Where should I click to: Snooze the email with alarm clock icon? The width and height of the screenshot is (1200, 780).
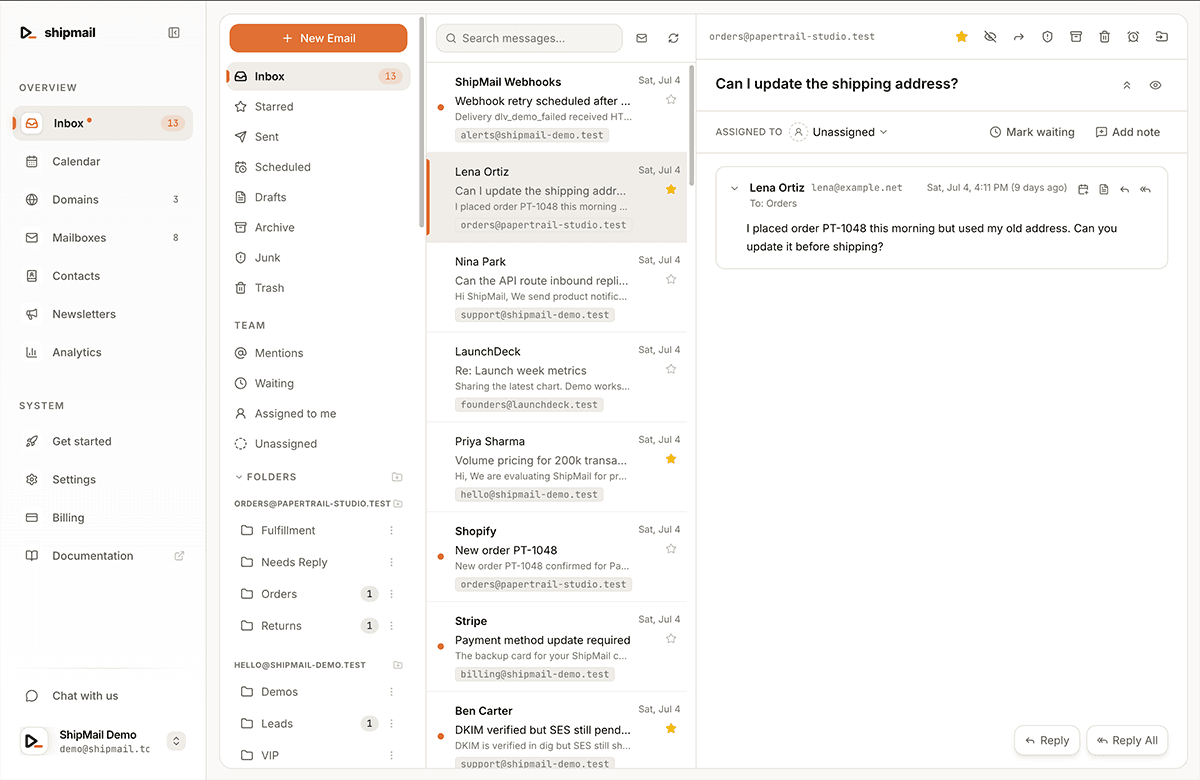(1133, 36)
